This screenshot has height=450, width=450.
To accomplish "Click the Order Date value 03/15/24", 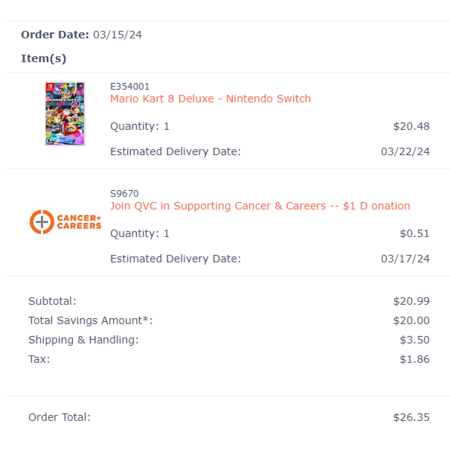I will [x=117, y=35].
